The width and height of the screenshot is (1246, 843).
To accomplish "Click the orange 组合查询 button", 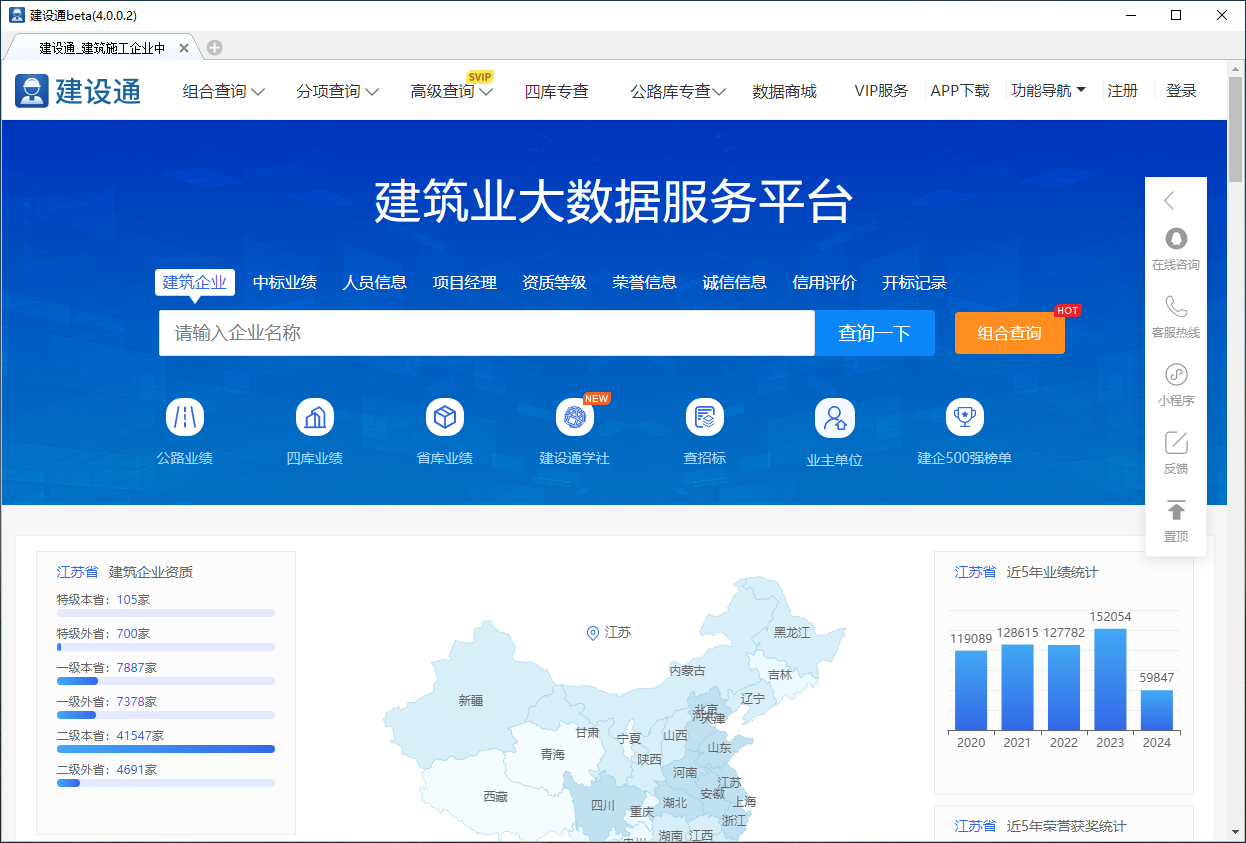I will coord(1010,333).
